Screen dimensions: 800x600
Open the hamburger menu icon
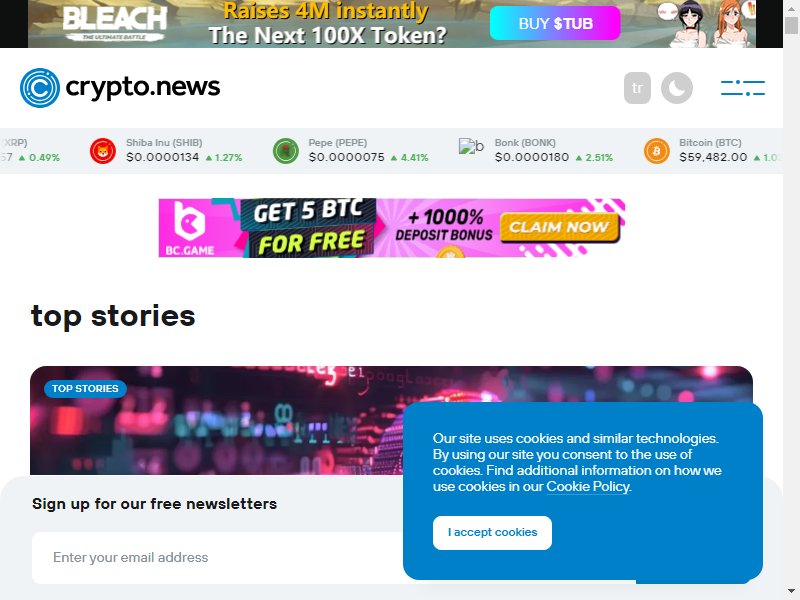742,88
